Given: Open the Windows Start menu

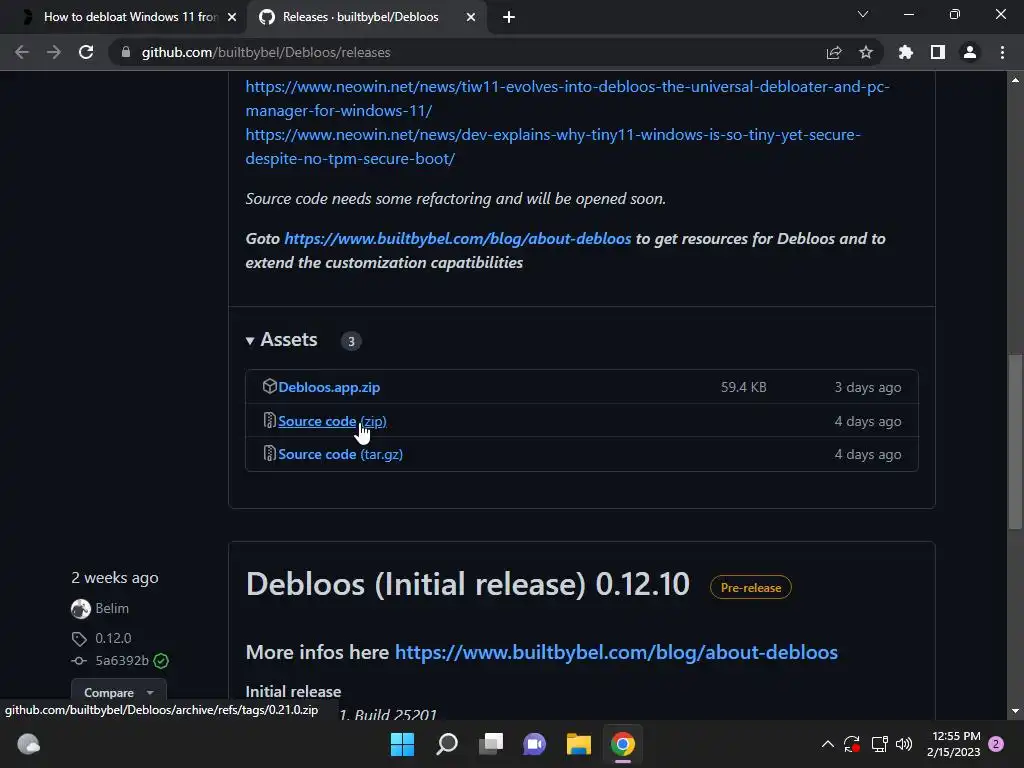Looking at the screenshot, I should [402, 744].
